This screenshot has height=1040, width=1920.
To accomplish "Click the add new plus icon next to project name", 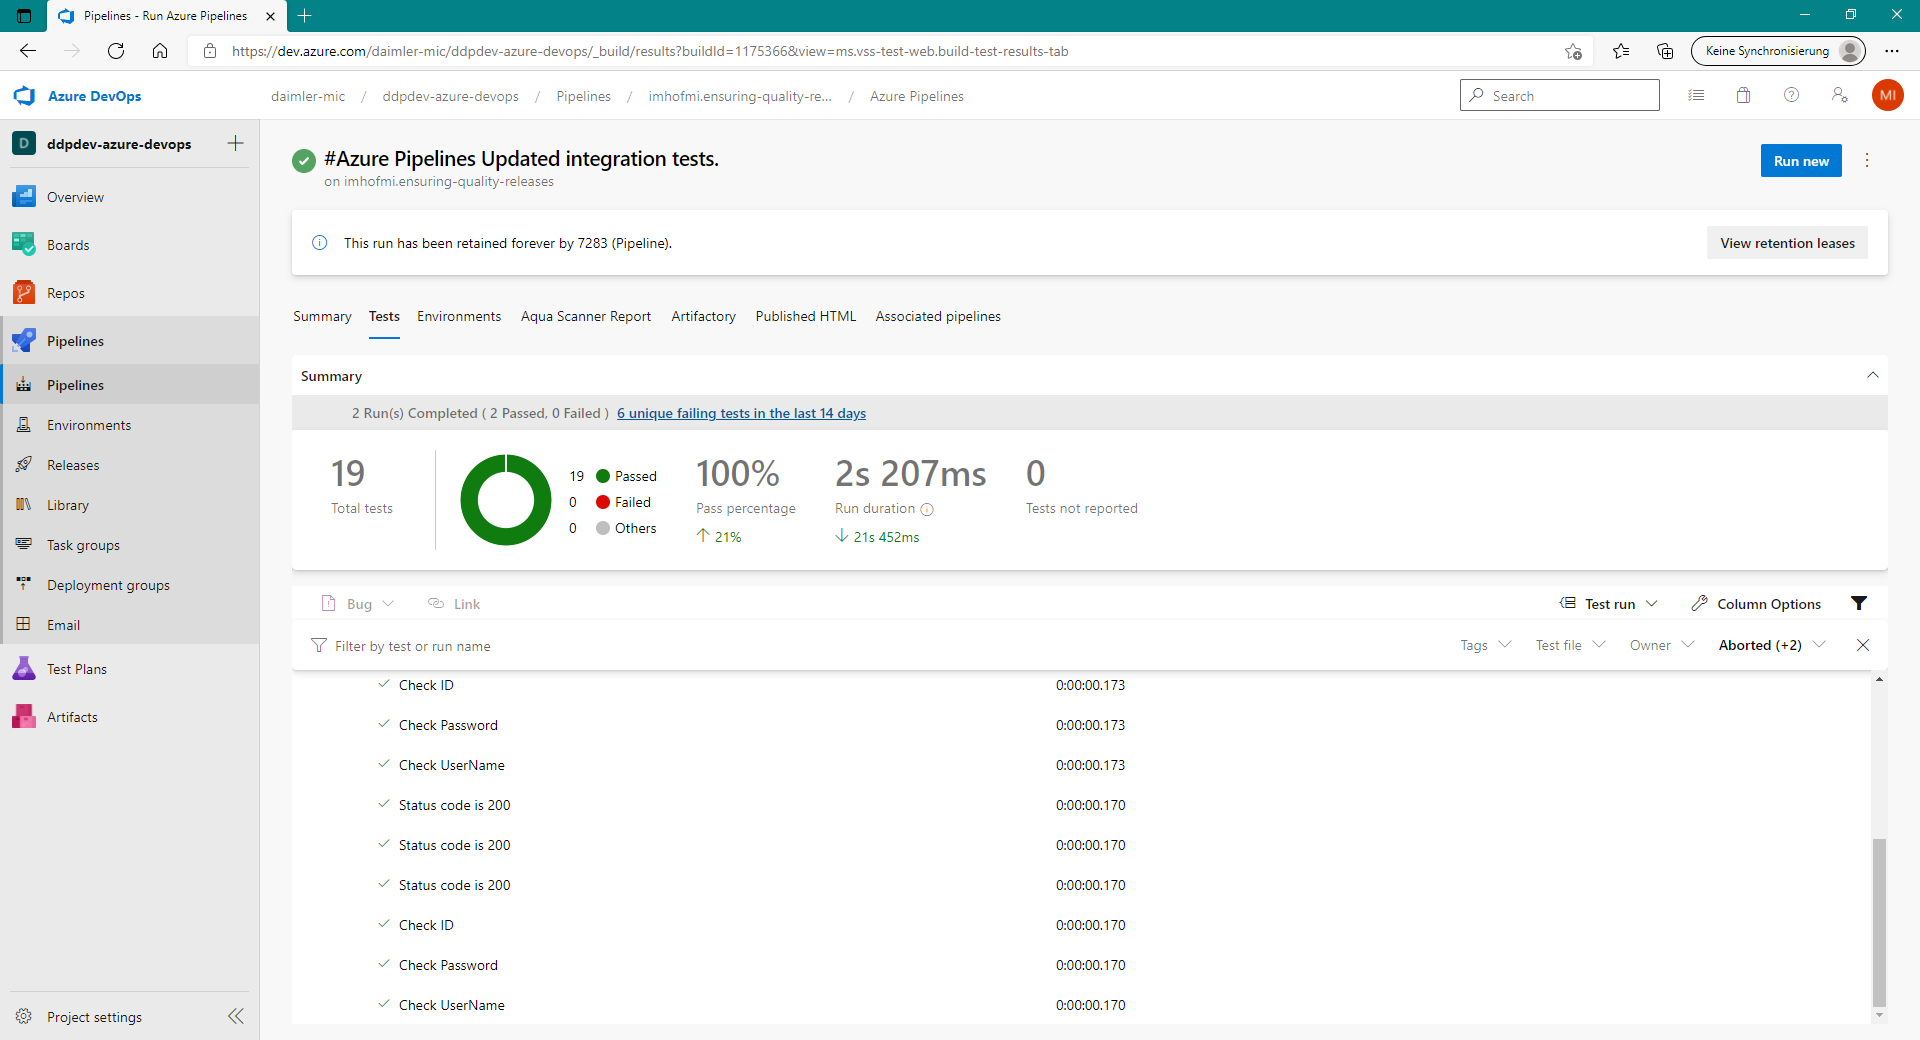I will coord(235,143).
